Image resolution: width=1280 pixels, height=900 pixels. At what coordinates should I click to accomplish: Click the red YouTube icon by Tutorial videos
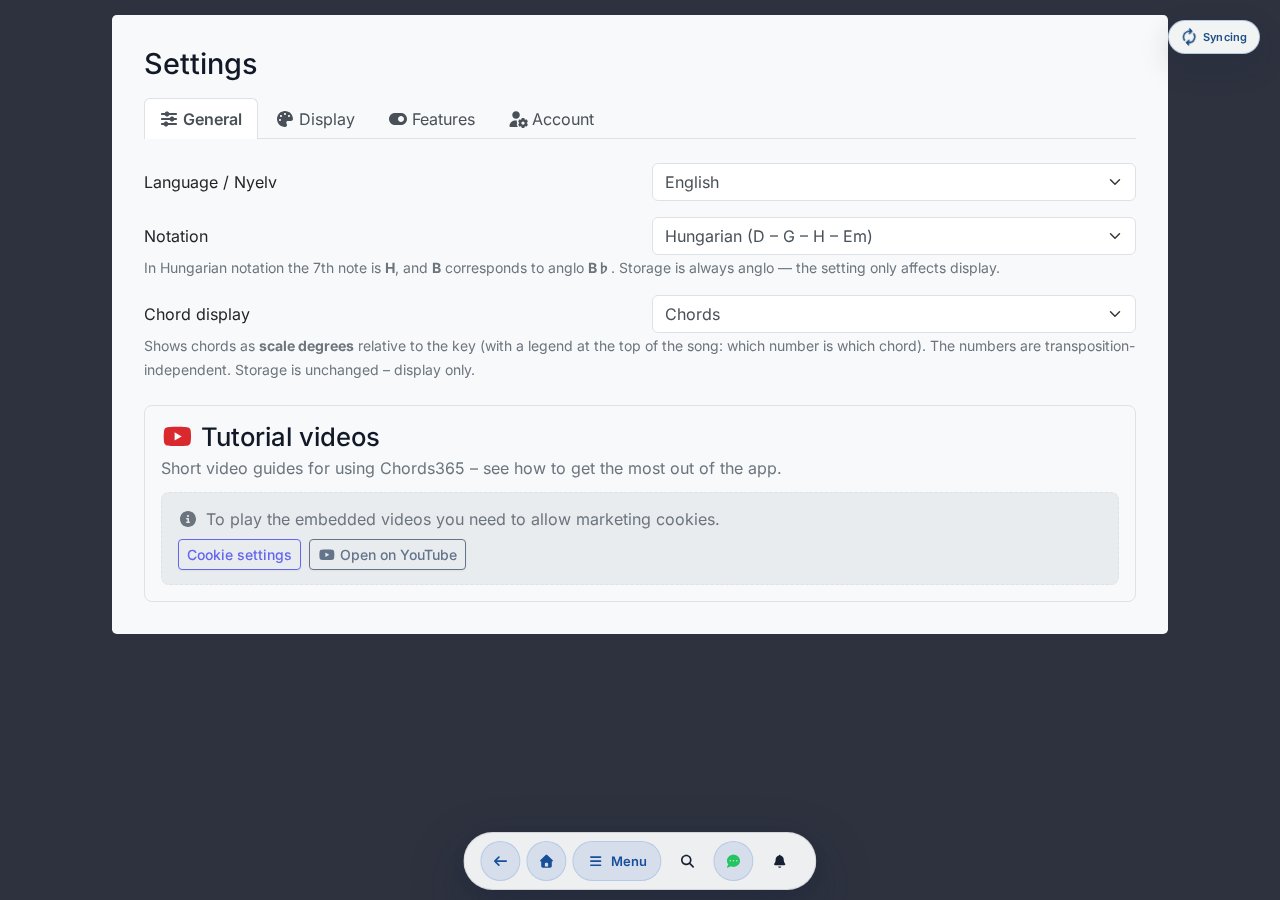point(177,437)
